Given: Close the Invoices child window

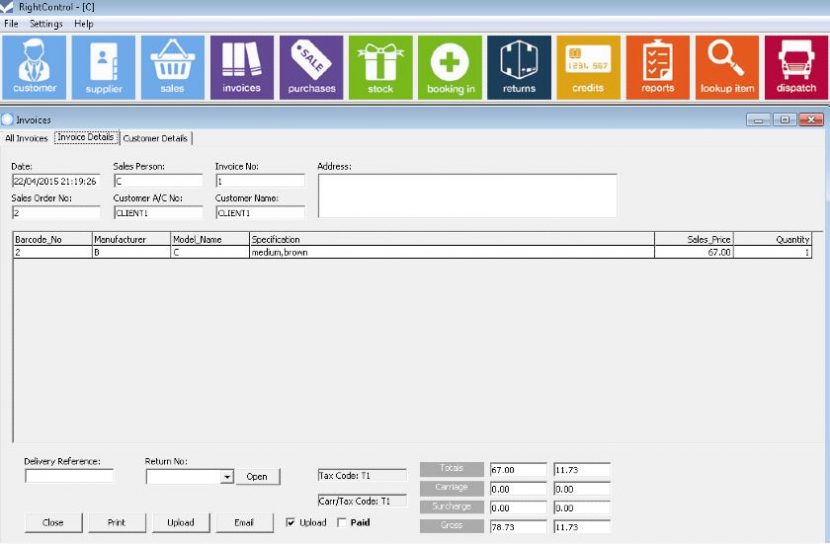Looking at the screenshot, I should [811, 120].
